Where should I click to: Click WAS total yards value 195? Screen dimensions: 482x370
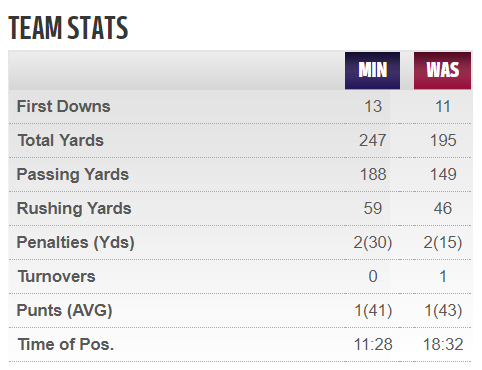click(x=443, y=140)
